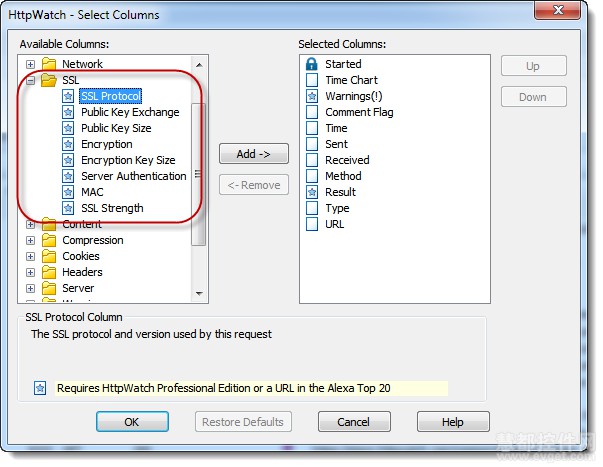Screen dimensions: 603x467
Task: Click the Server folder icon
Action: 49,288
